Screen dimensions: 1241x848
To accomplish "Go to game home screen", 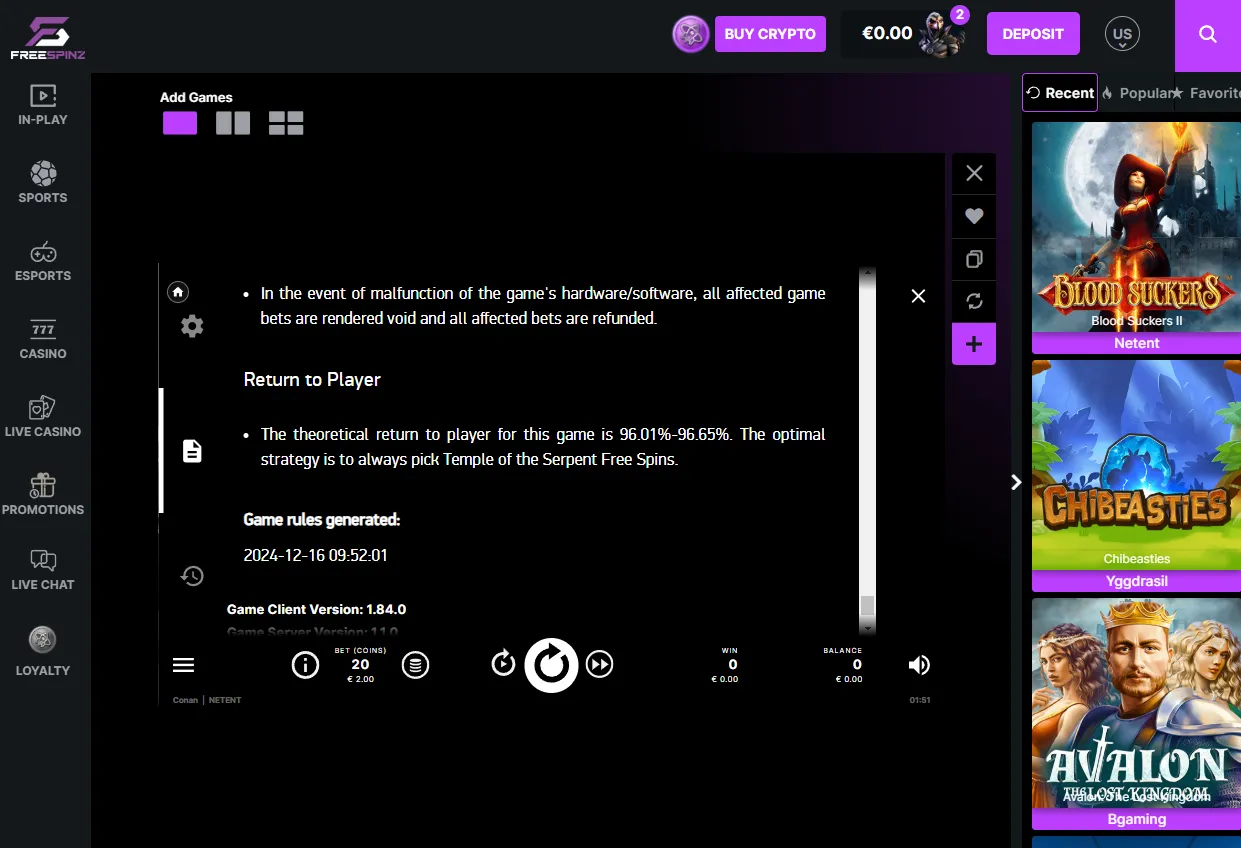I will pos(178,292).
